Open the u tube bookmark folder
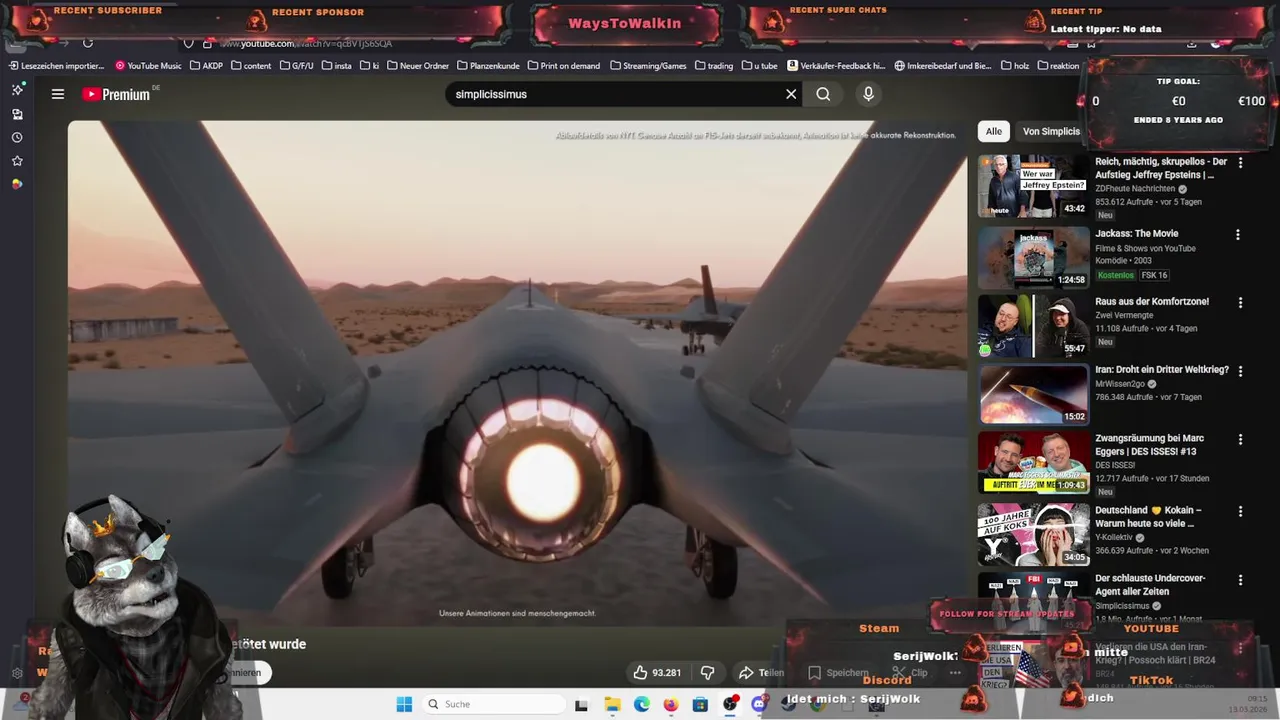This screenshot has height=720, width=1280. click(759, 66)
